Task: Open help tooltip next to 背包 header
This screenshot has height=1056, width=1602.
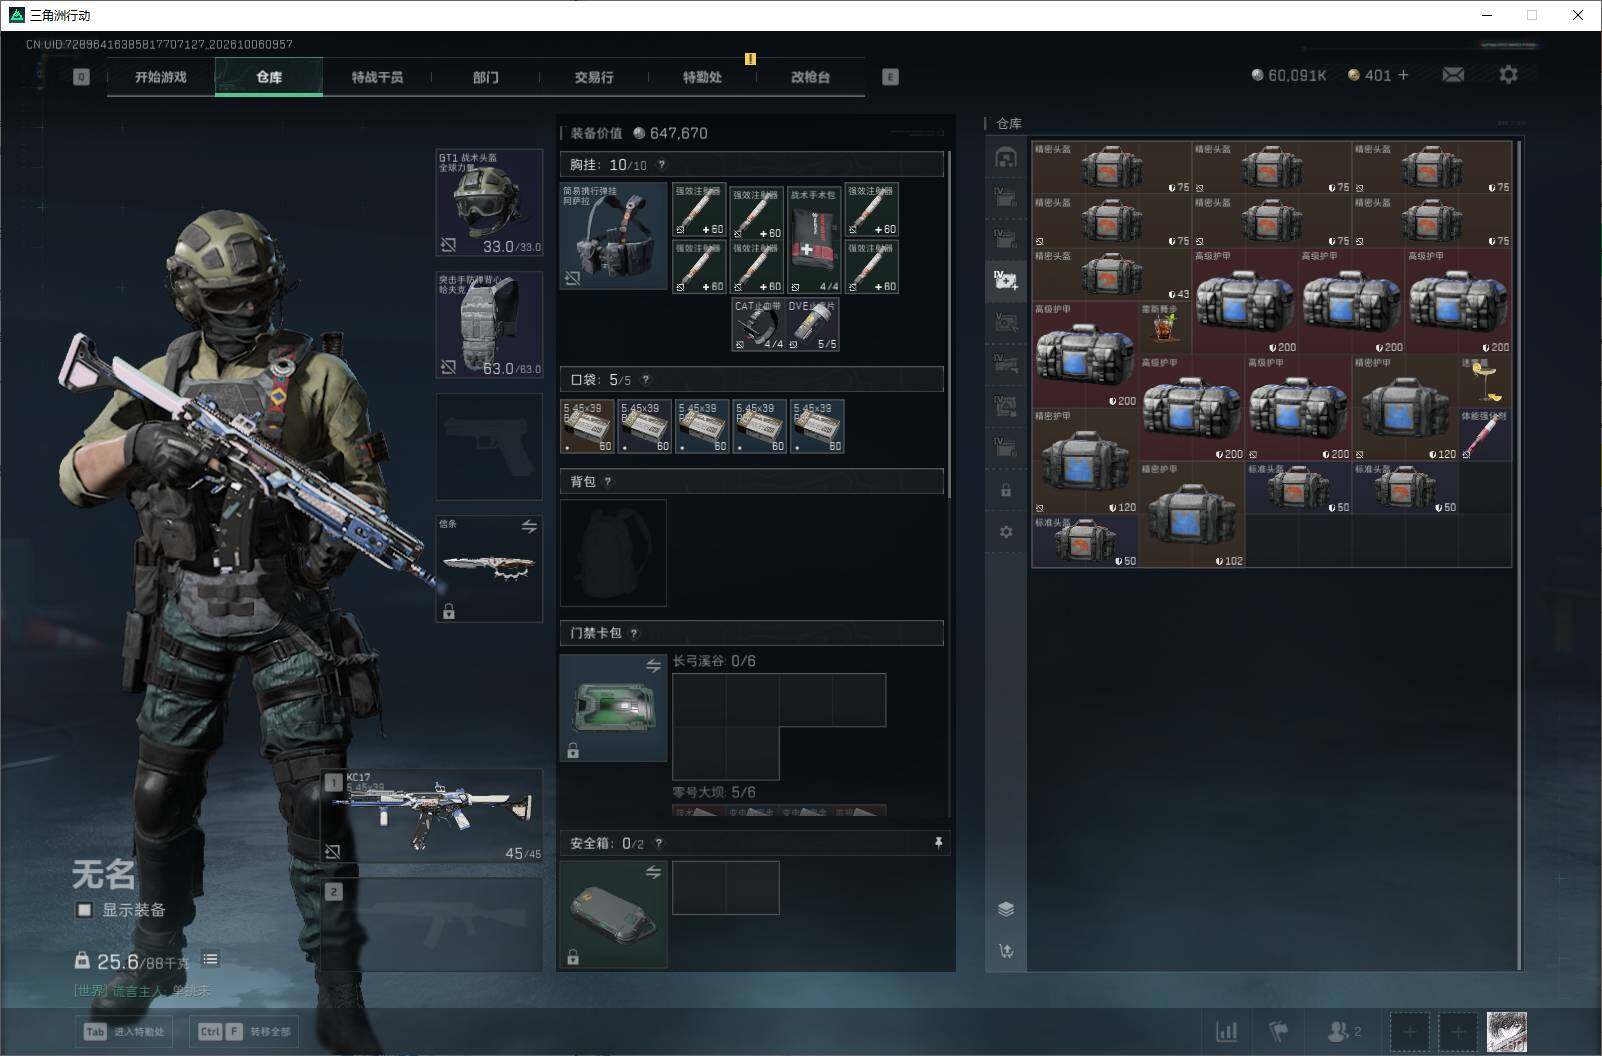Action: click(x=607, y=482)
